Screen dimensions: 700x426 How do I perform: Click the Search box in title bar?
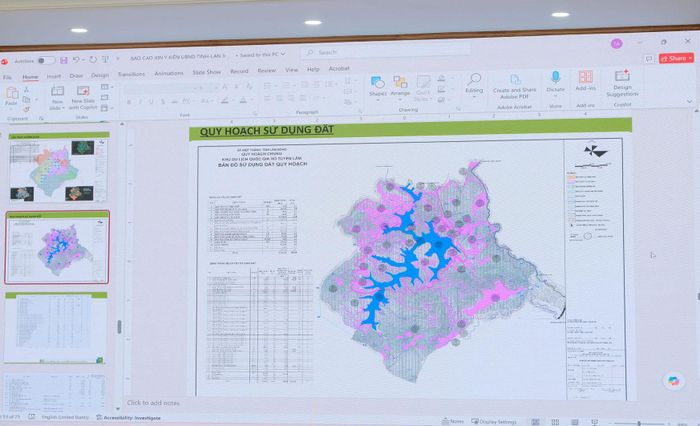(x=385, y=52)
